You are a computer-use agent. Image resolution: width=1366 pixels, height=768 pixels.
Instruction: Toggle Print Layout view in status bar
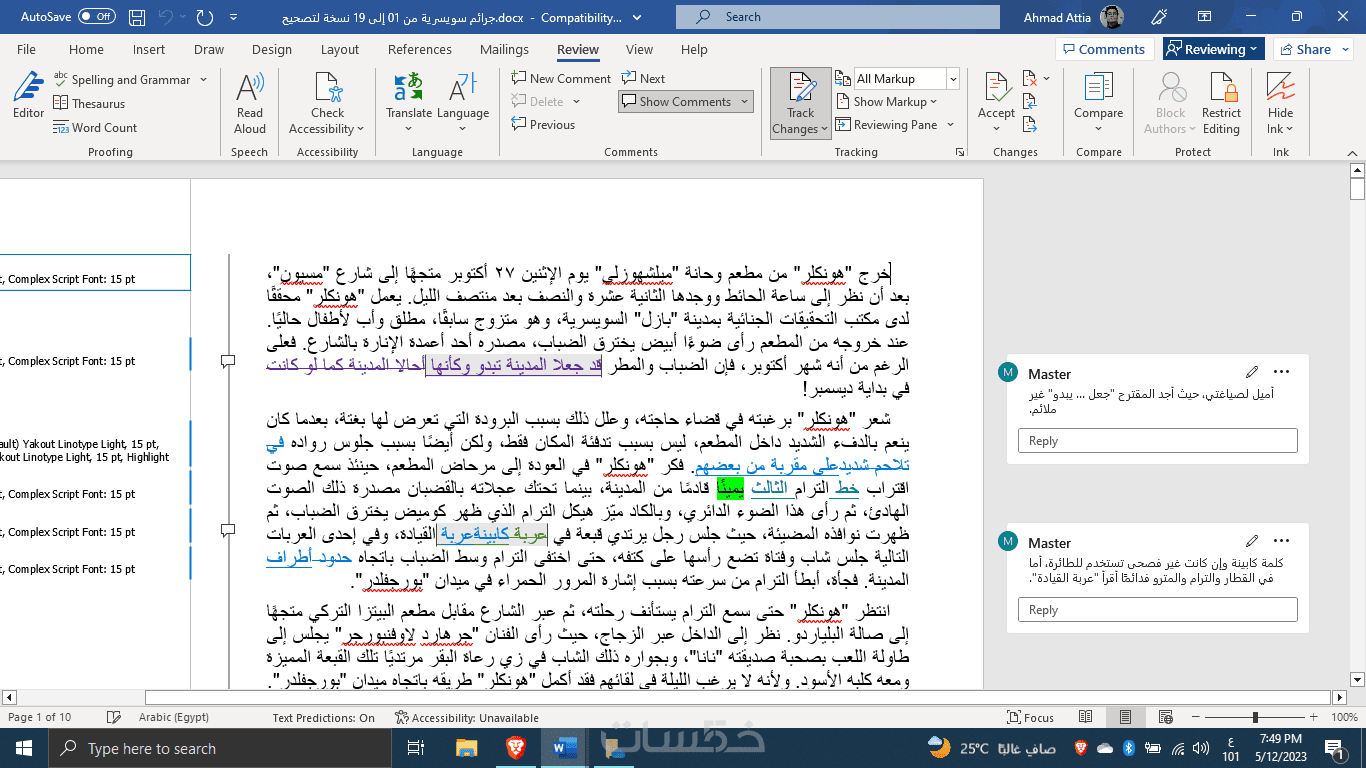pos(1126,717)
